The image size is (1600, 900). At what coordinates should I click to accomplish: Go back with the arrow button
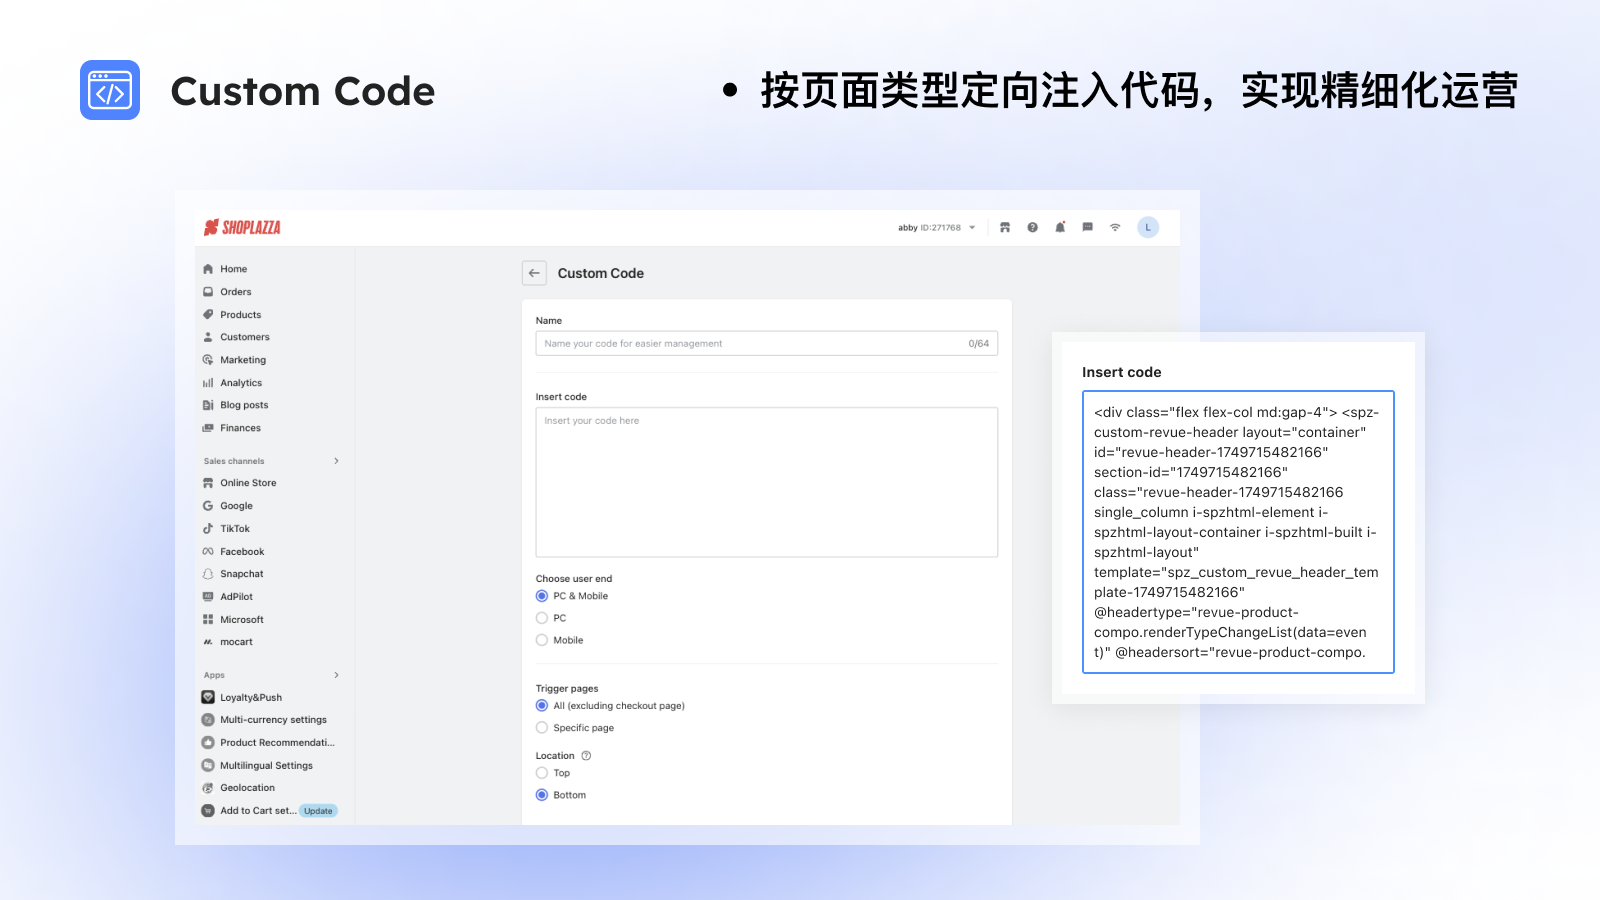coord(534,273)
